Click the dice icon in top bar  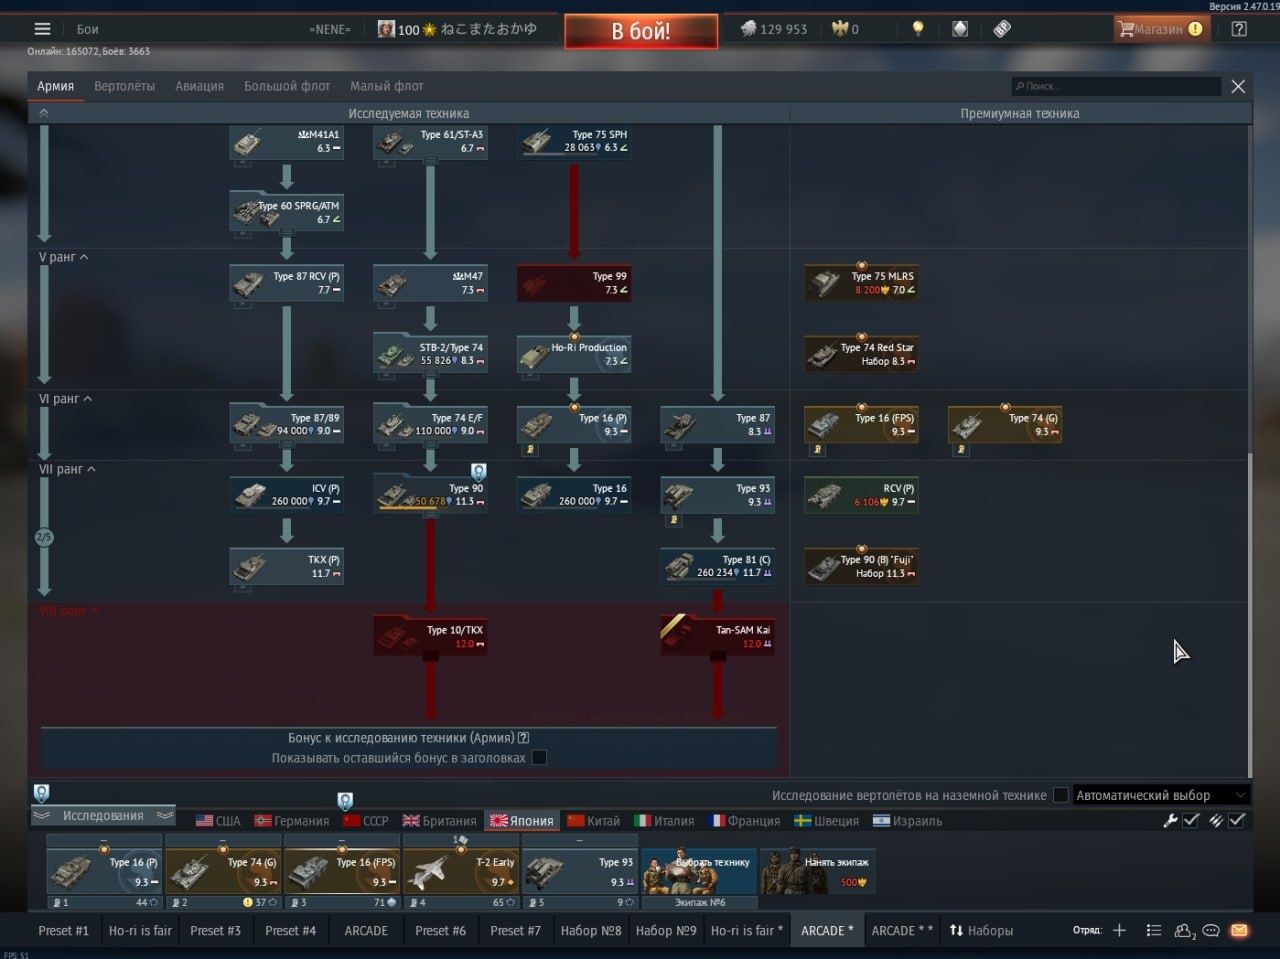[1002, 29]
